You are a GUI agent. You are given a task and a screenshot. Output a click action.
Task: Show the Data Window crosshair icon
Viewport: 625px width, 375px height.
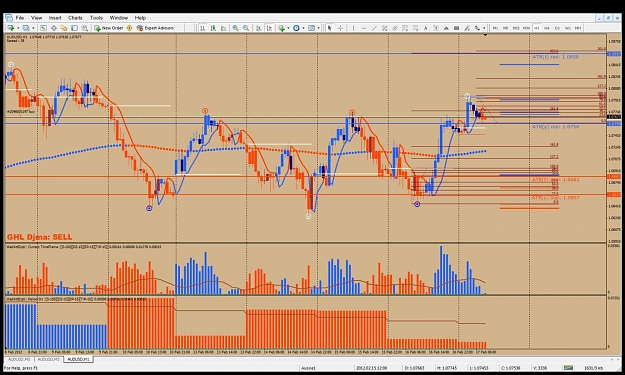click(x=53, y=28)
